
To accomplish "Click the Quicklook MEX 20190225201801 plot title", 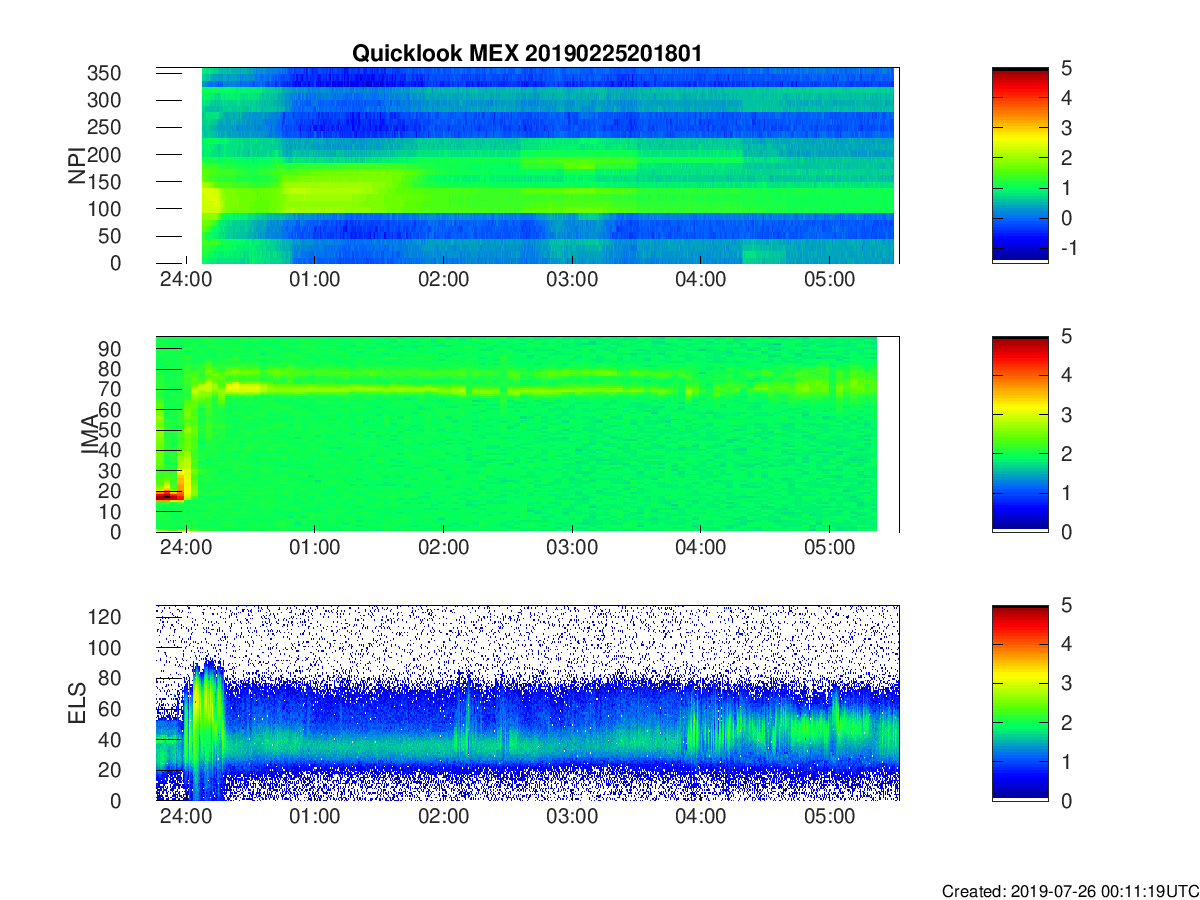I will (x=526, y=53).
